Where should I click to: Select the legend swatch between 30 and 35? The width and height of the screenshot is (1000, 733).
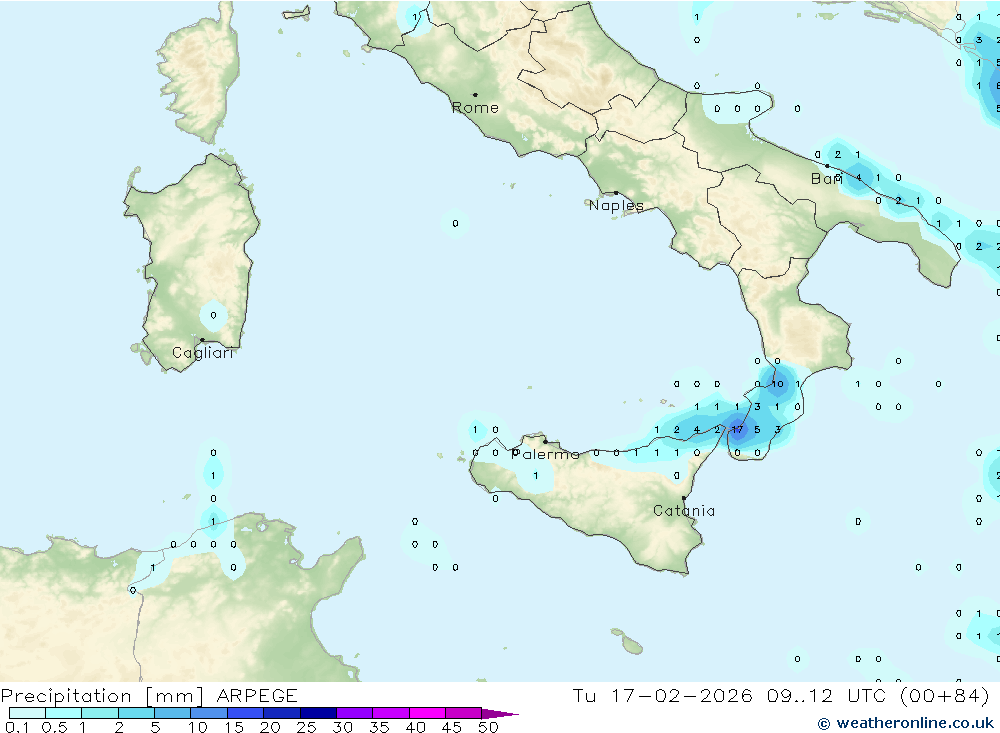354,714
